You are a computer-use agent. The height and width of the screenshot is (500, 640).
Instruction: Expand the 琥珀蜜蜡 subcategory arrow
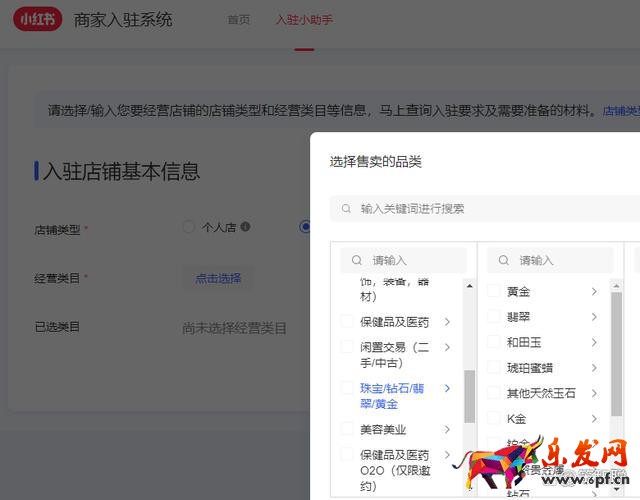(x=594, y=368)
